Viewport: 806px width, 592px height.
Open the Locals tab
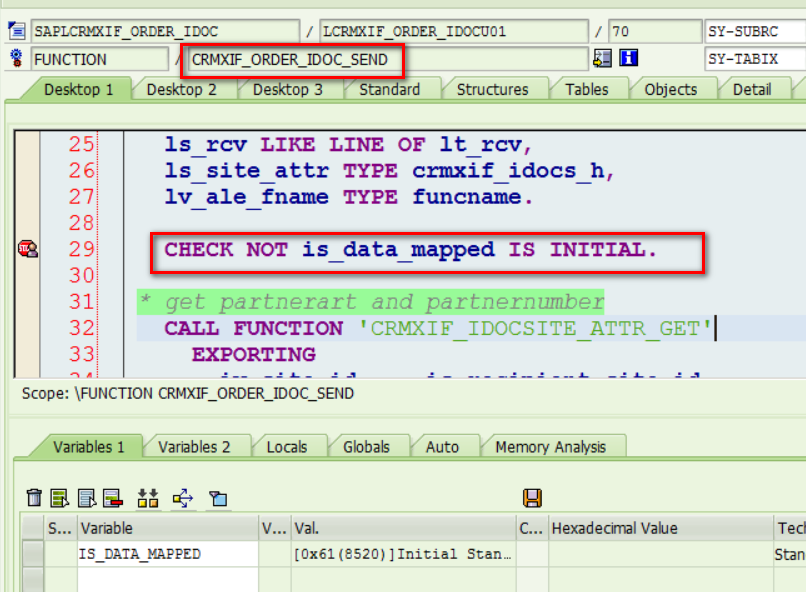(x=286, y=447)
